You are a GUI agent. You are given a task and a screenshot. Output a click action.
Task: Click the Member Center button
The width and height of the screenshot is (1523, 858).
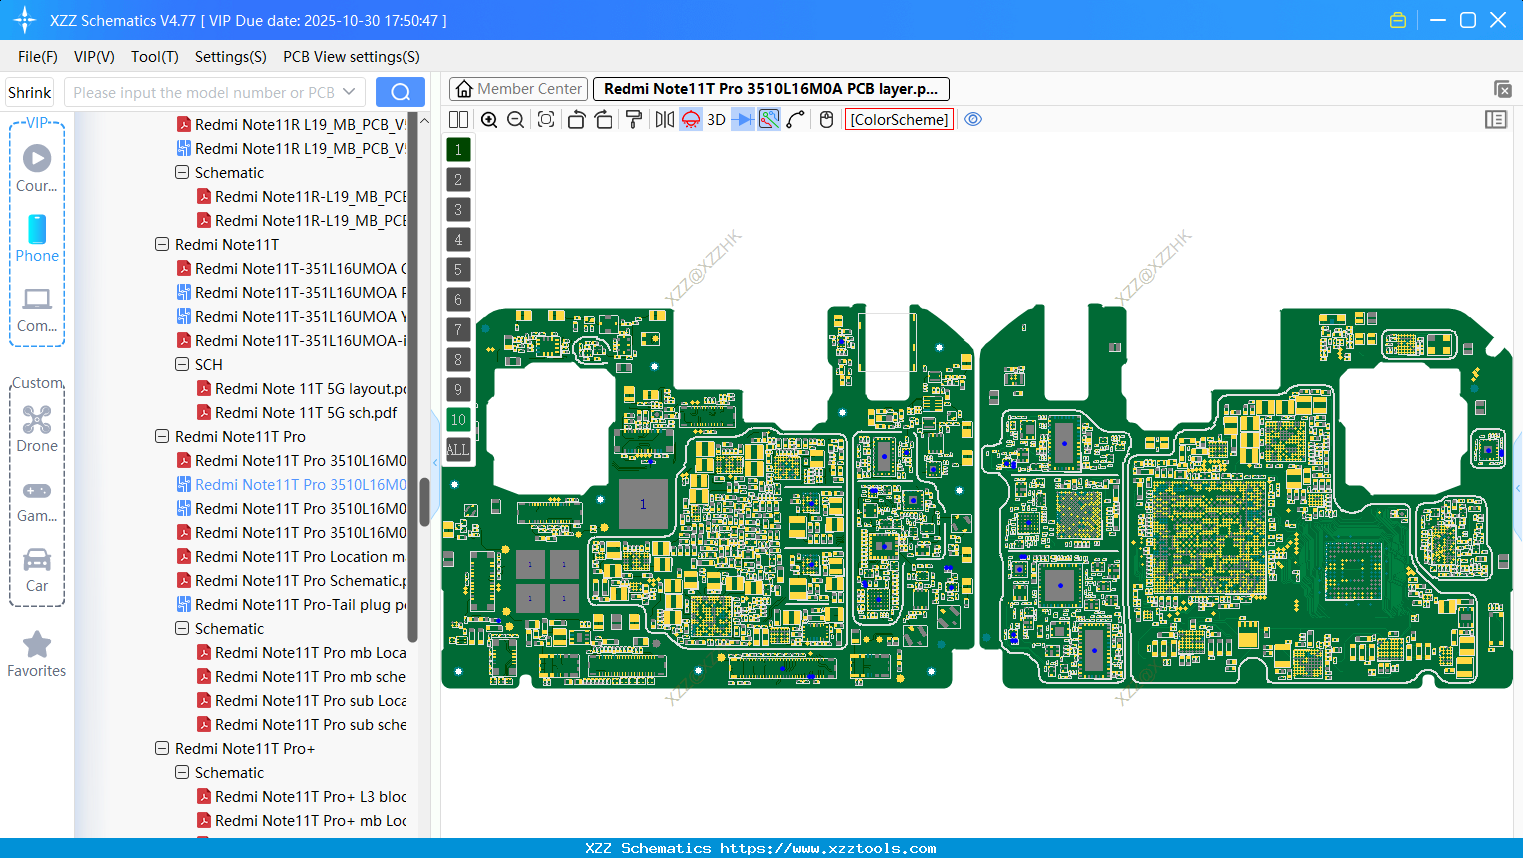click(x=518, y=88)
